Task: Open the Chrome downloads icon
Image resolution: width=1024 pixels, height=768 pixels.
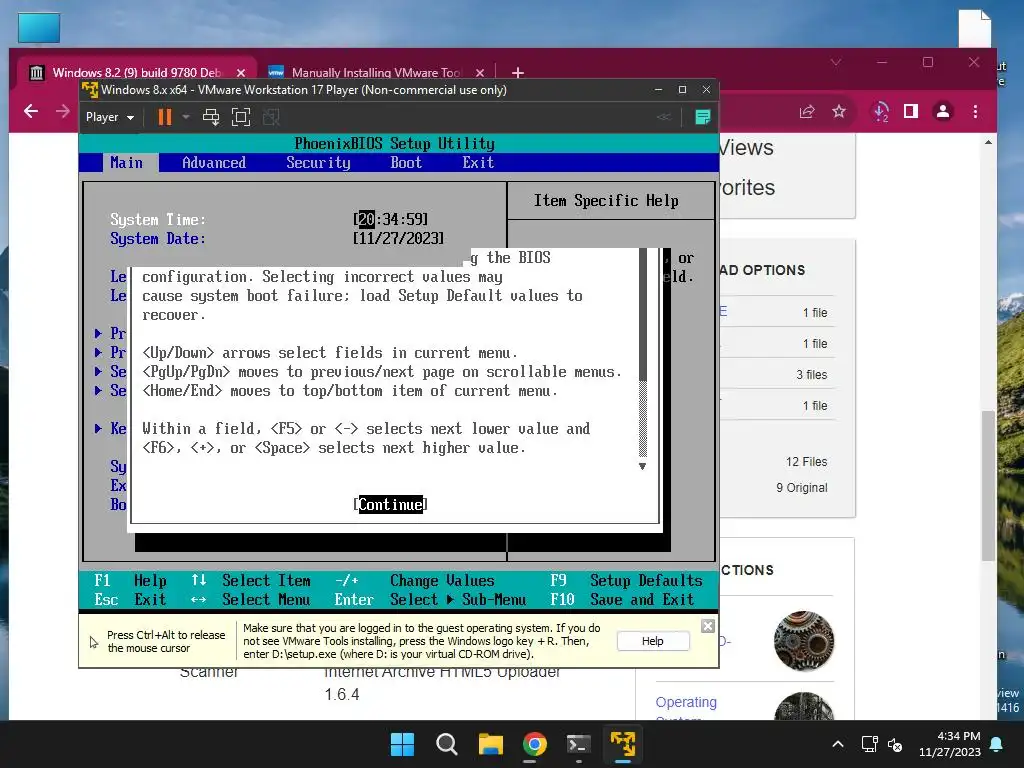Action: pos(880,112)
